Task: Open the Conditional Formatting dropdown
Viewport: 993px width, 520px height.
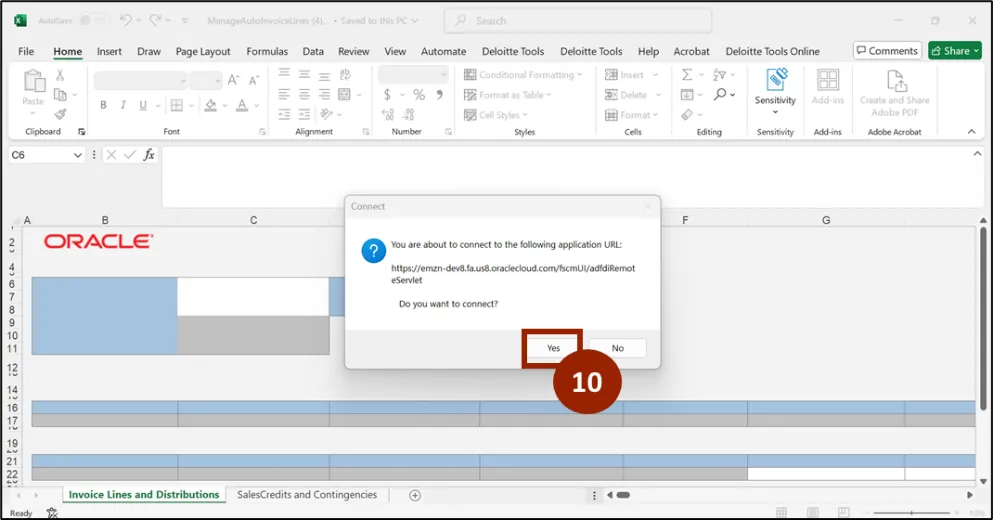Action: (x=520, y=75)
